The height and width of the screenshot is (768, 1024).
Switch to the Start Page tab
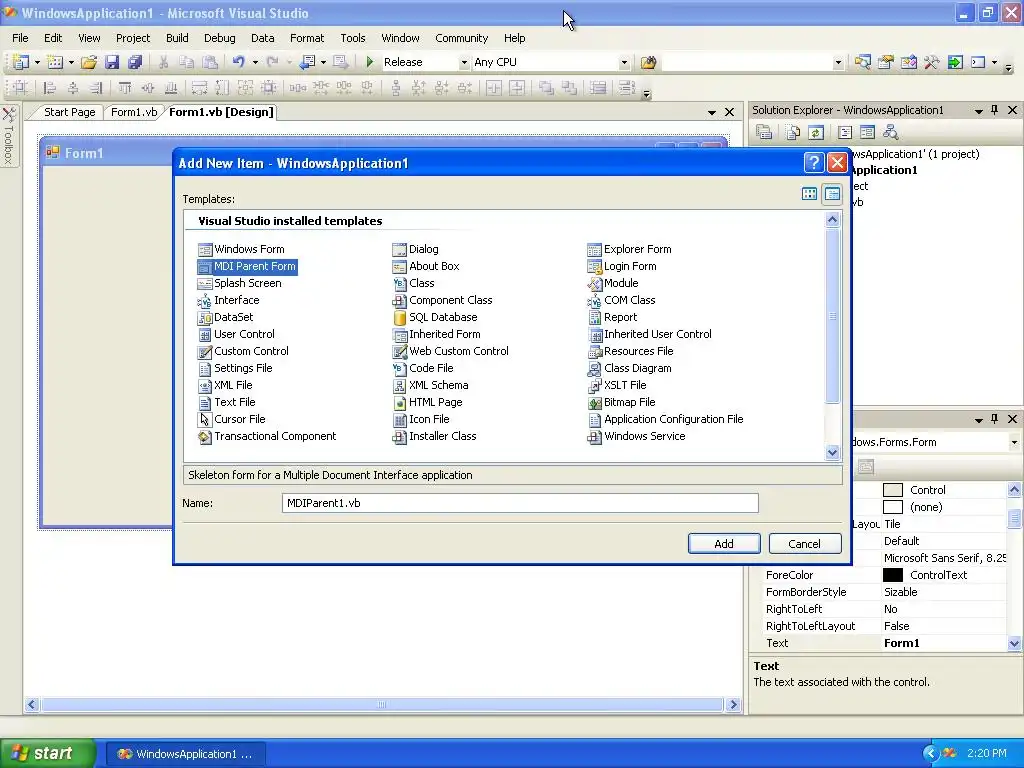[70, 112]
